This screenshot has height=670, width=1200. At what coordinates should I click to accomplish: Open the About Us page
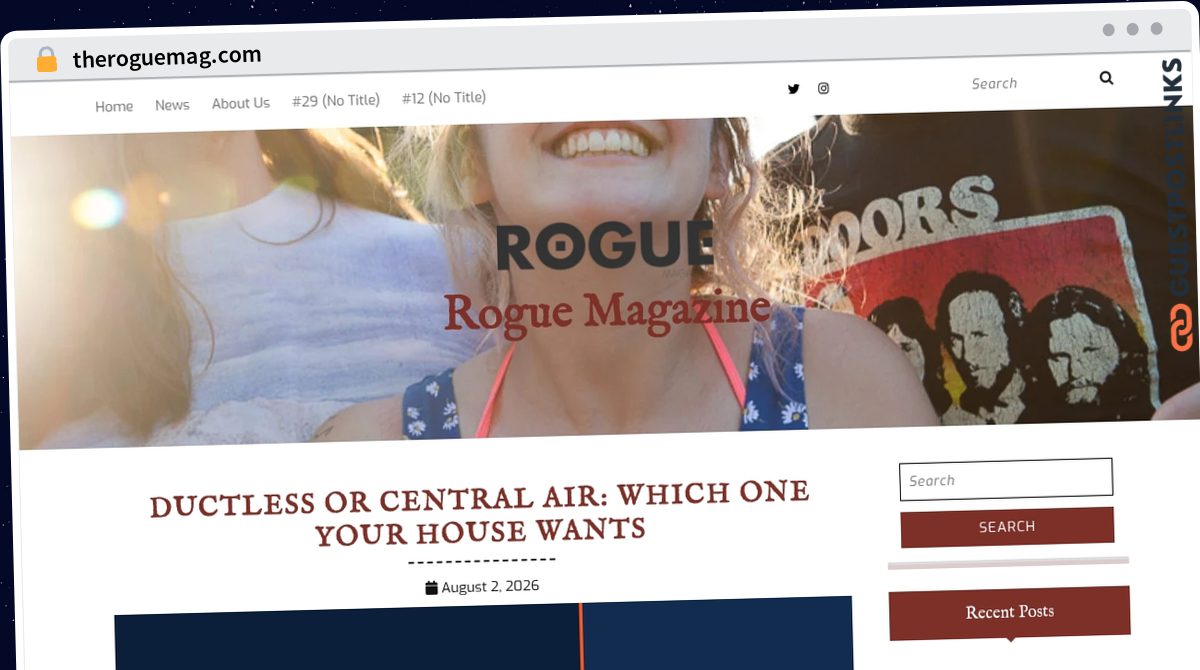tap(241, 103)
